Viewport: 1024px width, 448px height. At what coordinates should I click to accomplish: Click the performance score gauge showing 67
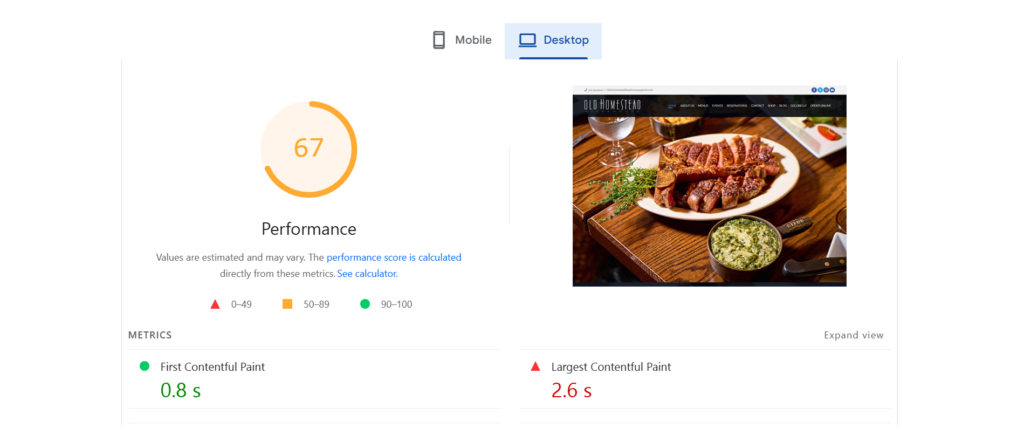309,149
